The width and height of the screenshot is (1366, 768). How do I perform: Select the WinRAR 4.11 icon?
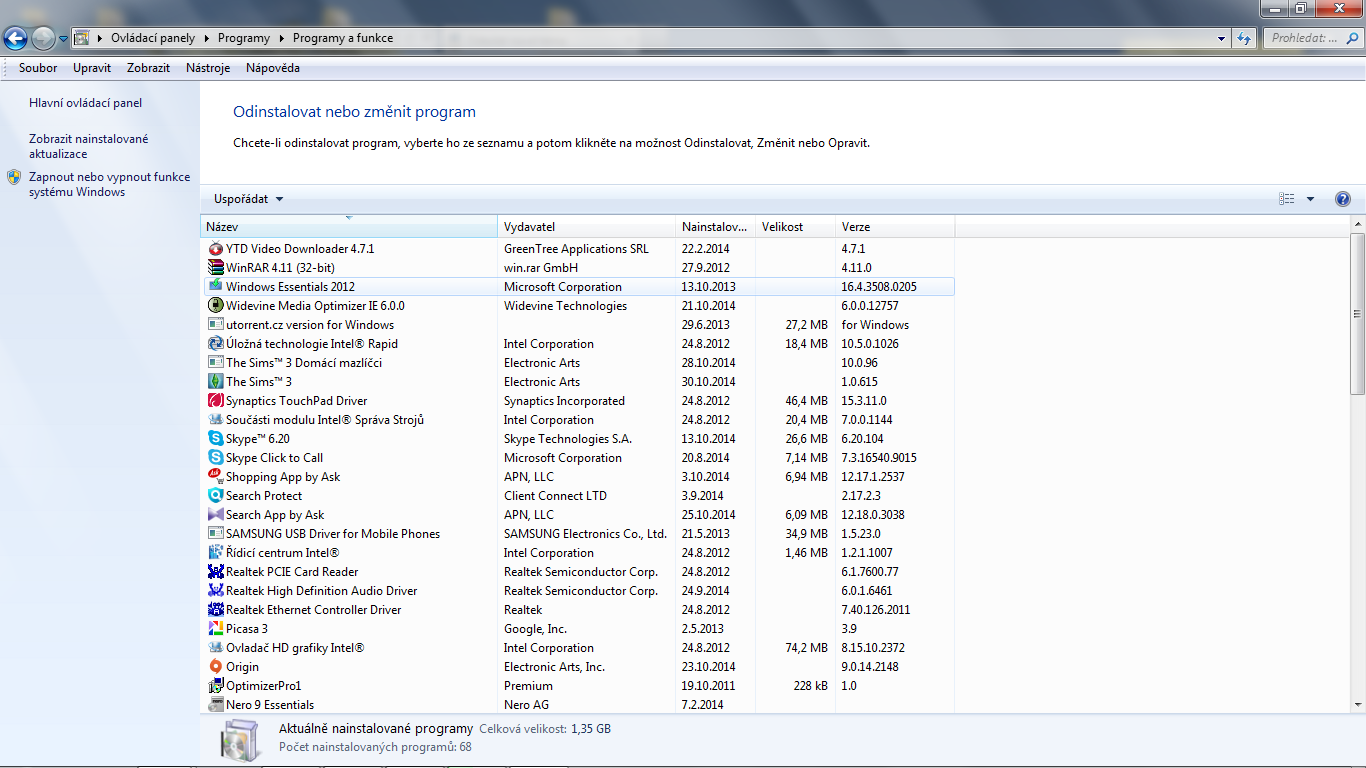pos(215,268)
